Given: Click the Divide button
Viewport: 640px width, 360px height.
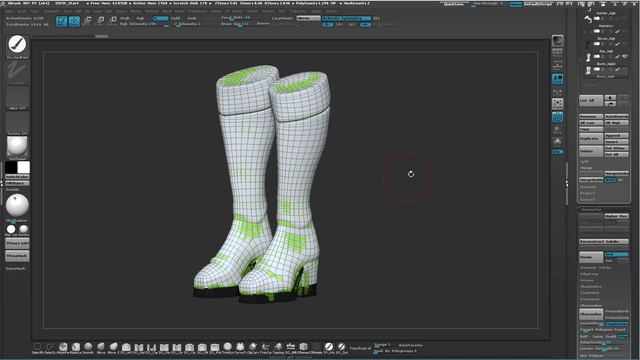Looking at the screenshot, I should click(591, 258).
